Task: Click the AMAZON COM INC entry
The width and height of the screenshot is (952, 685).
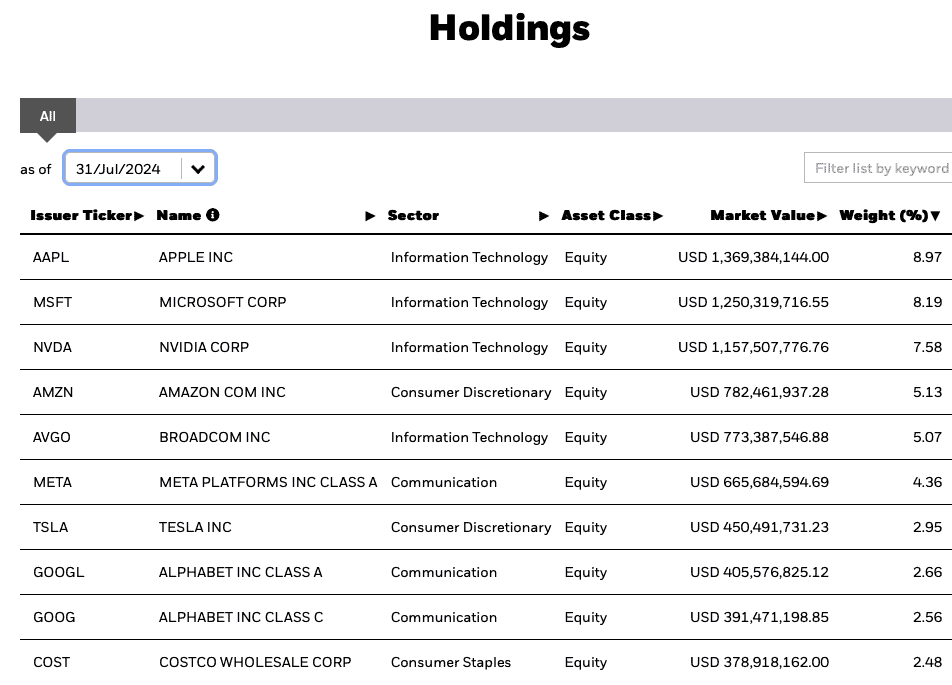Action: pyautogui.click(x=222, y=392)
